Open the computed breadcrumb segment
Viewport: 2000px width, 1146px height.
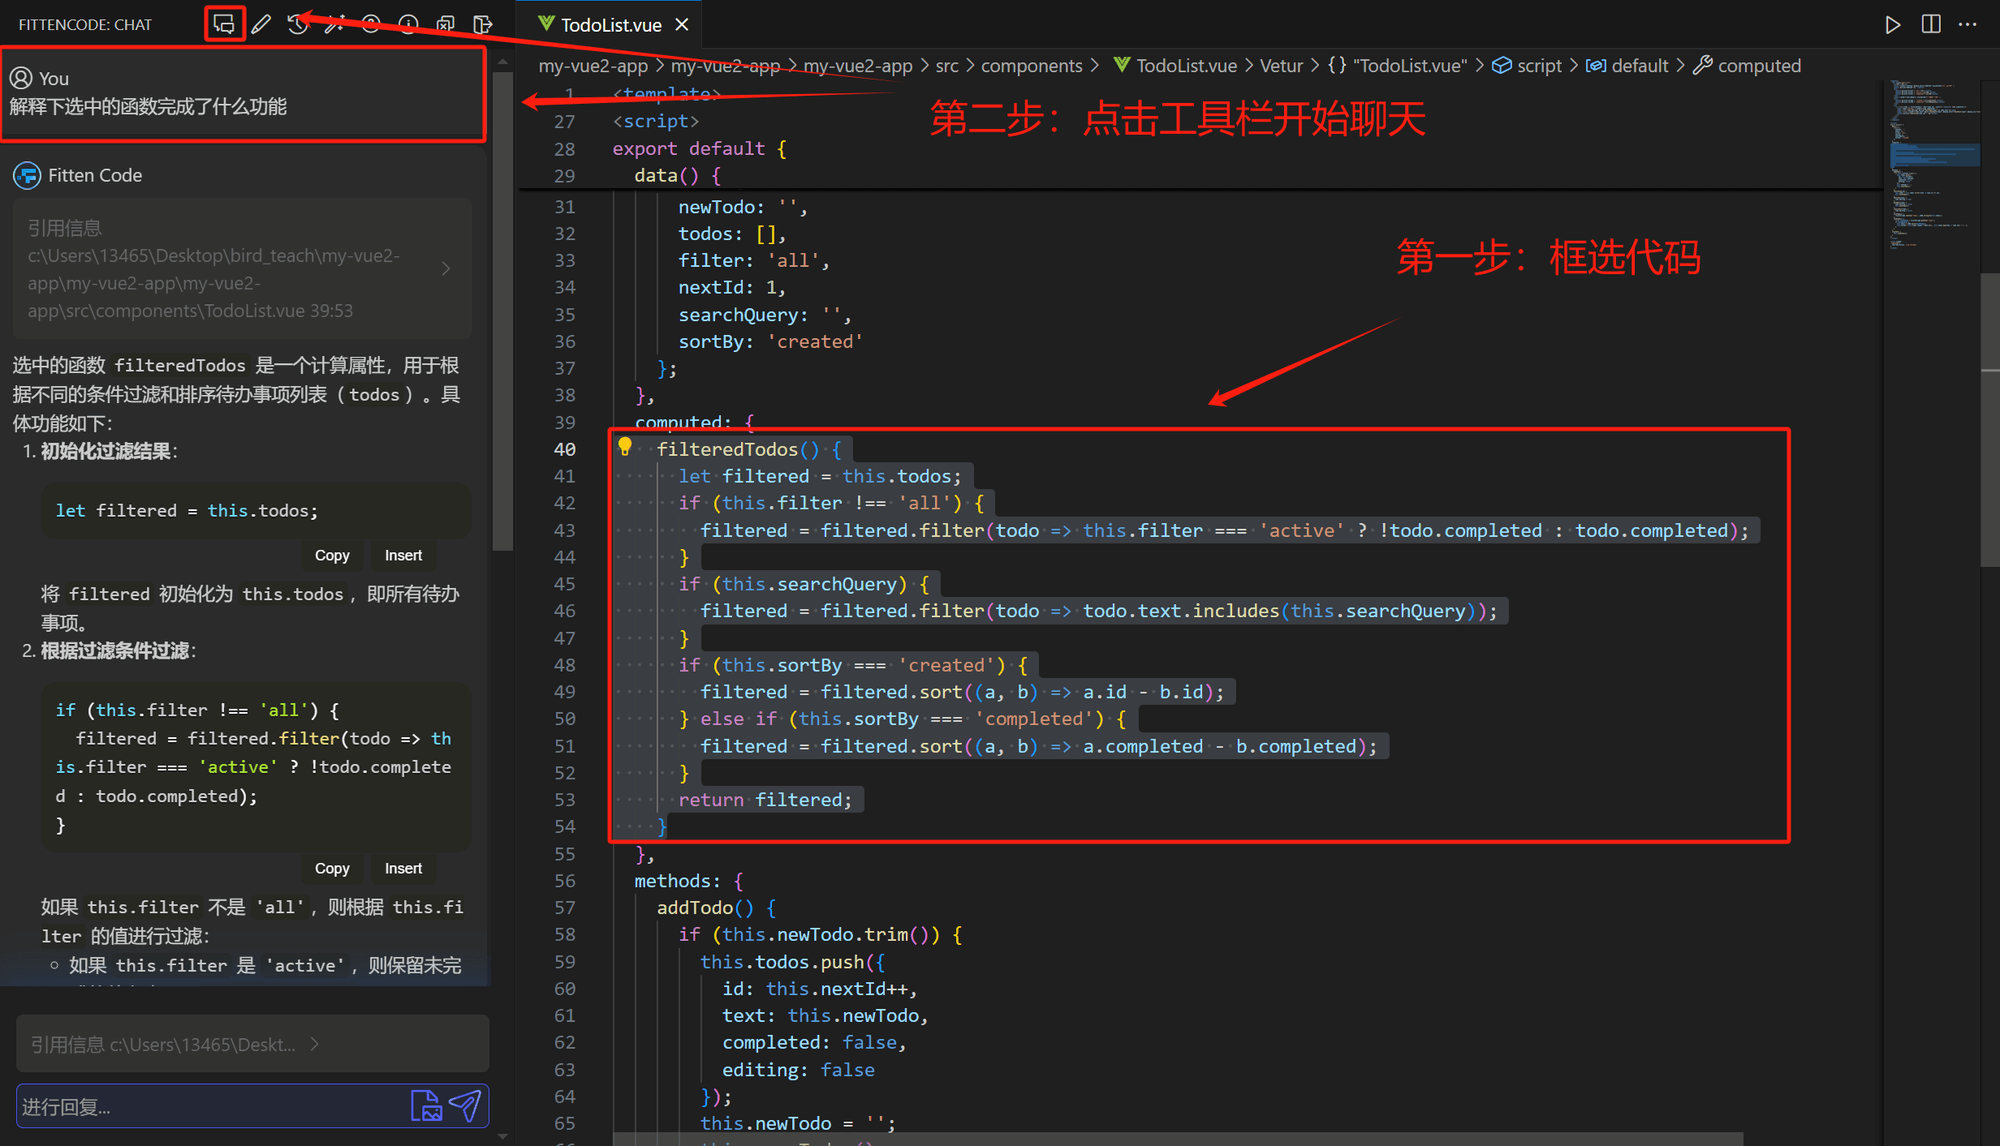click(1747, 65)
